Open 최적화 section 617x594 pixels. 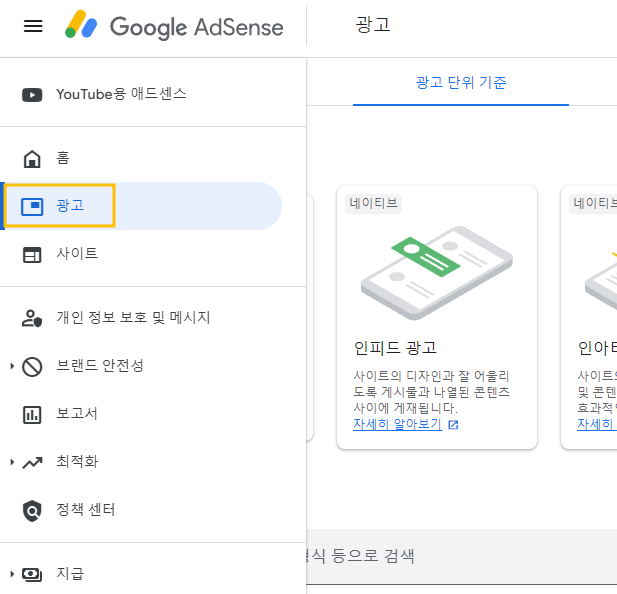pos(77,461)
